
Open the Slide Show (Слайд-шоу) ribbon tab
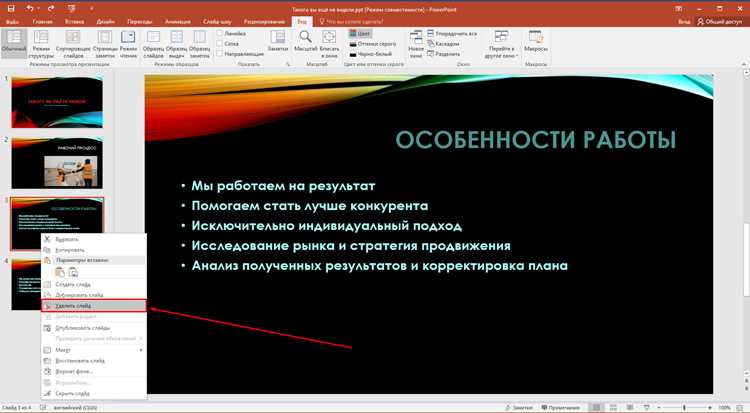(x=217, y=22)
